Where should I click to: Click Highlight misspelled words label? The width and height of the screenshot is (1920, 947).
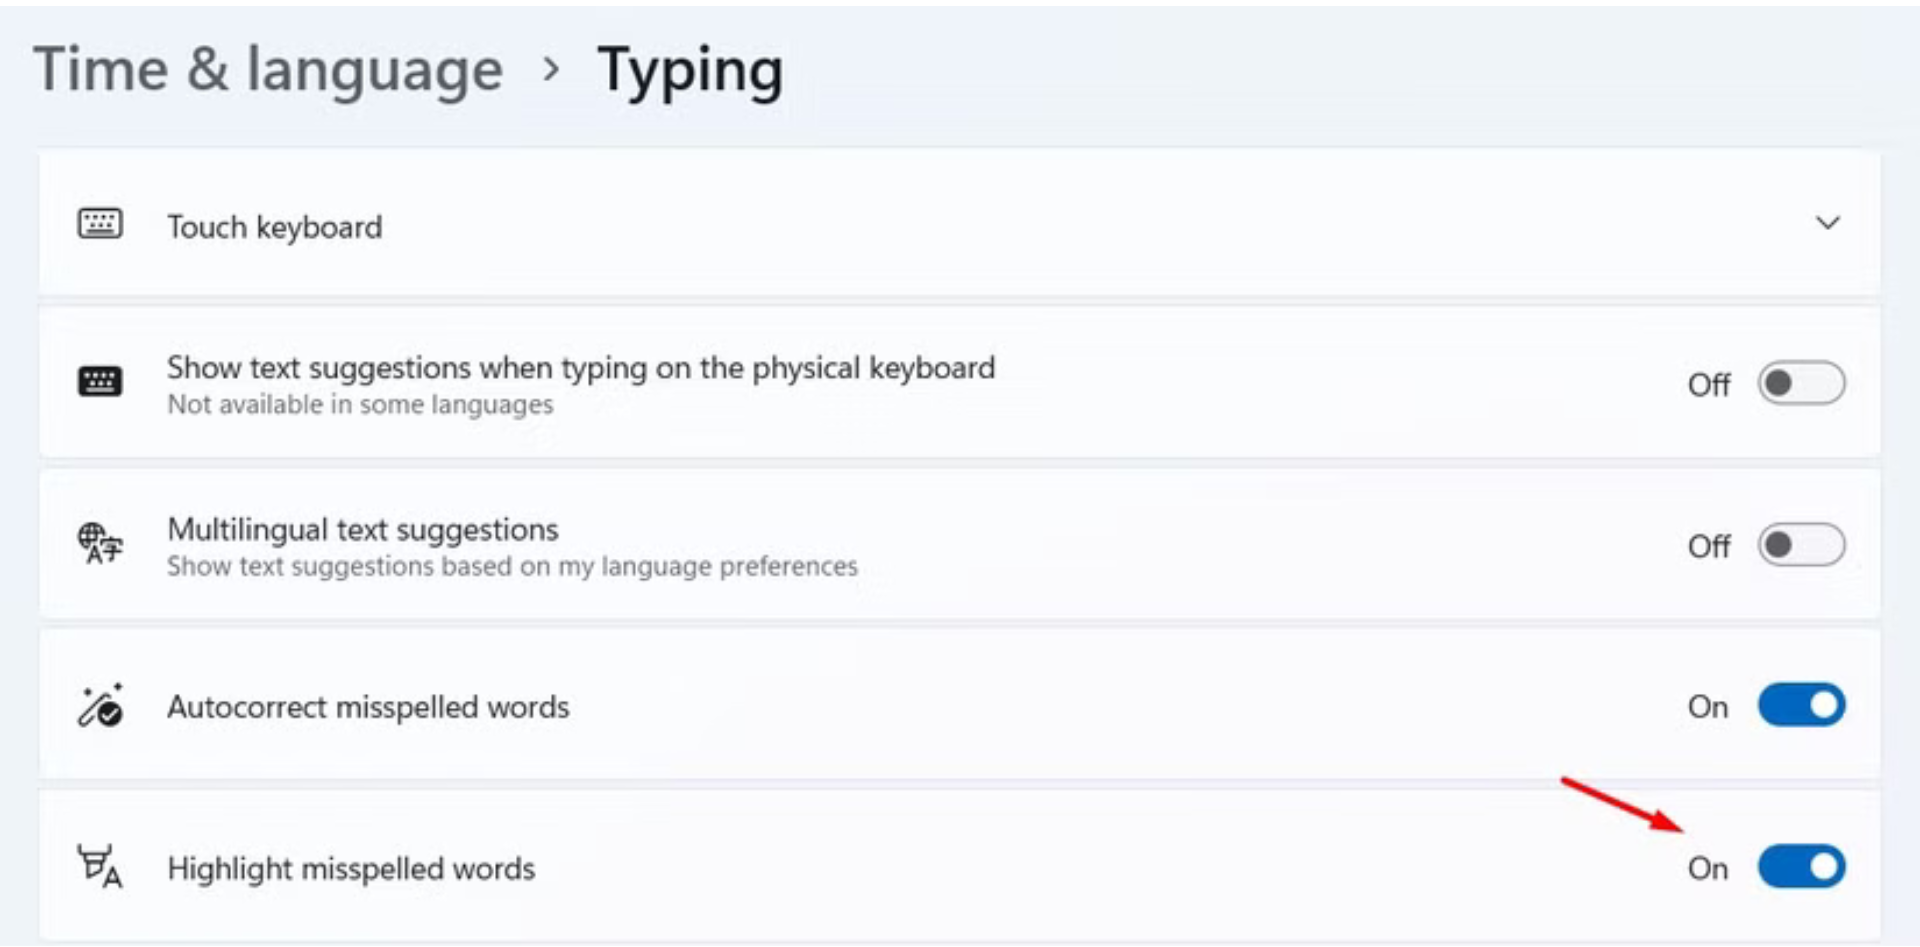click(x=351, y=869)
